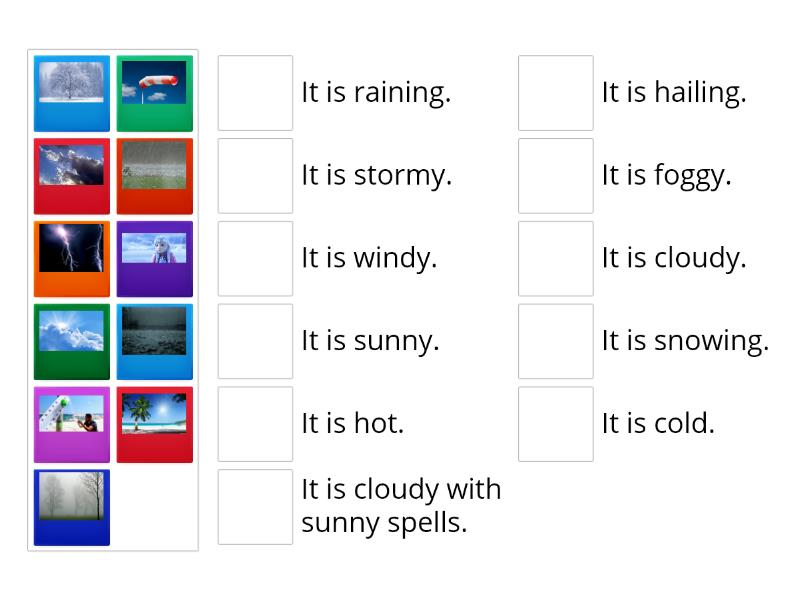Click the dark clouds with sunlight tile
Viewport: 800px width, 600px height.
tap(72, 176)
